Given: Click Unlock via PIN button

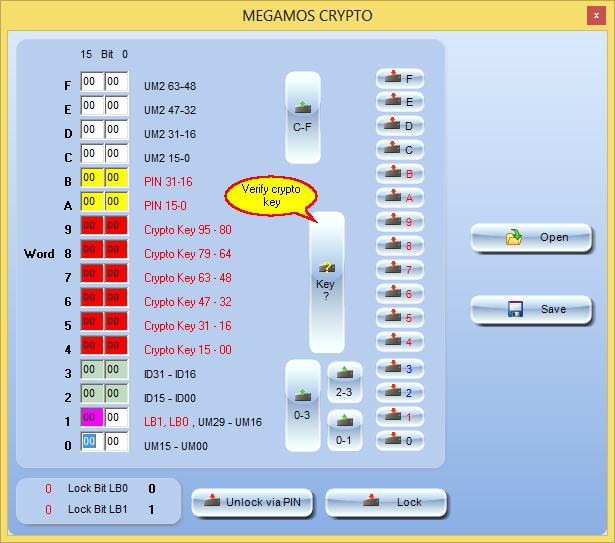Looking at the screenshot, I should click(252, 502).
